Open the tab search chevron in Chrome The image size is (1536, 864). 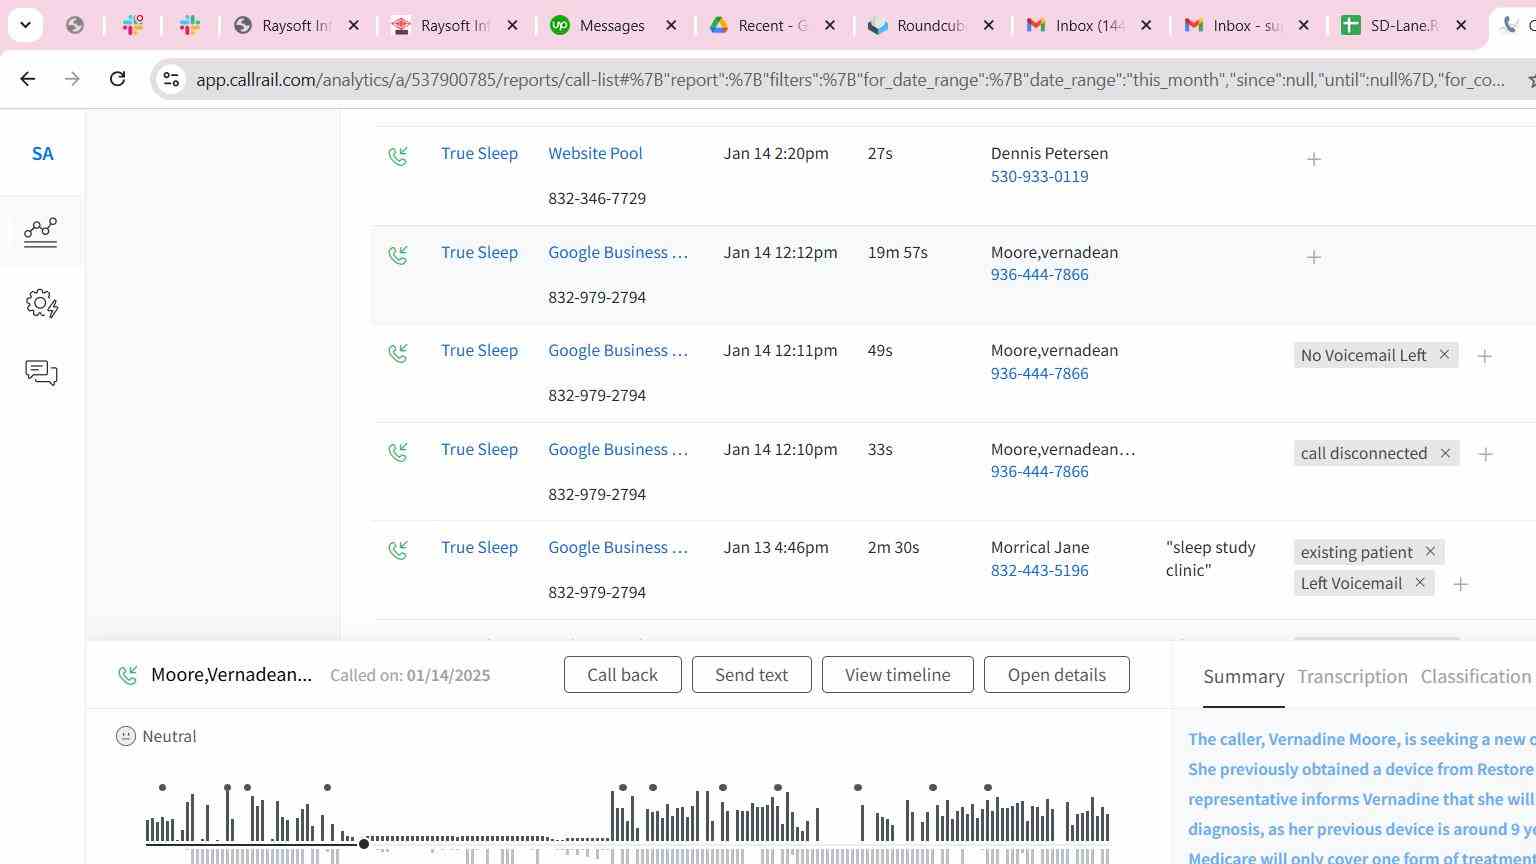[25, 25]
